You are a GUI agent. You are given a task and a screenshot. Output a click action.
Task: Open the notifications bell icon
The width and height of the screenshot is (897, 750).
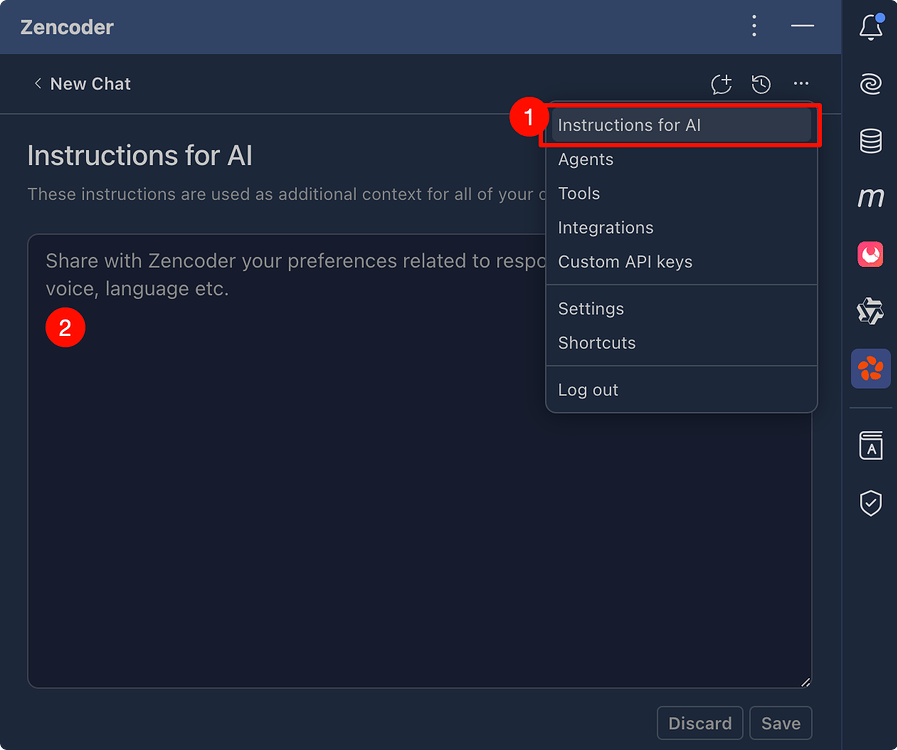(x=871, y=26)
